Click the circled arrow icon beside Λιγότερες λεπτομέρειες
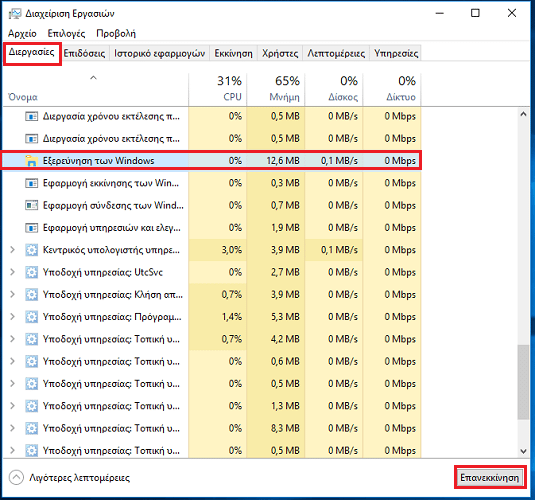535x500 pixels. click(16, 477)
